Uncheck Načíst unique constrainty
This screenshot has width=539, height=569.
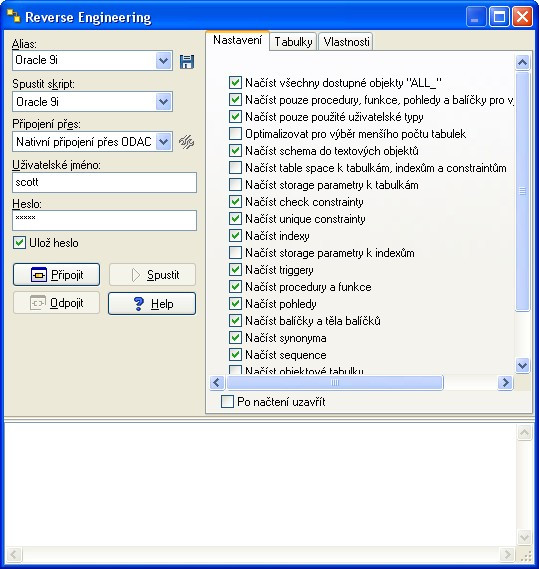[235, 218]
